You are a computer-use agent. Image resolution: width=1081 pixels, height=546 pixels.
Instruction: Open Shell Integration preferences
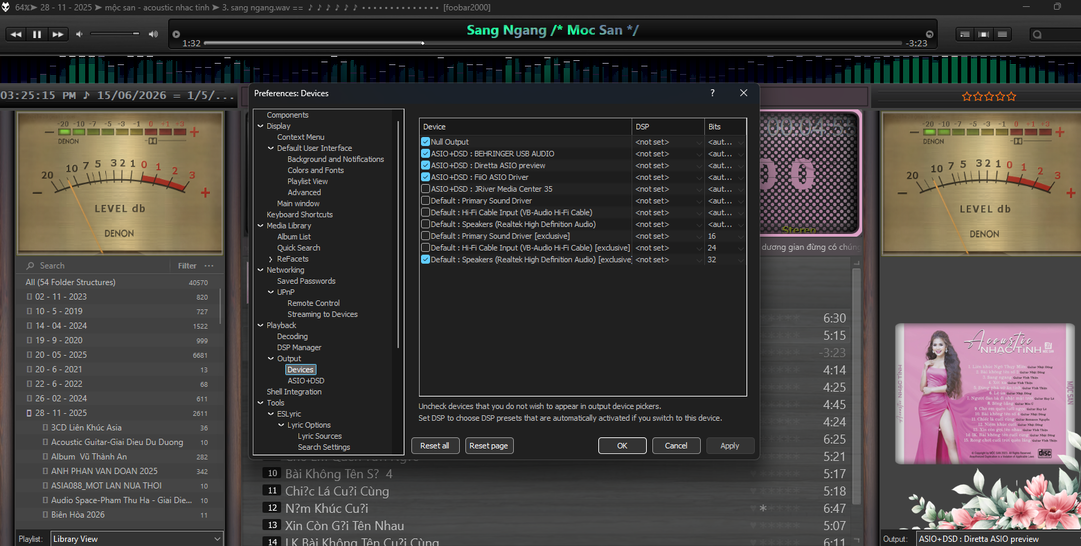(294, 392)
